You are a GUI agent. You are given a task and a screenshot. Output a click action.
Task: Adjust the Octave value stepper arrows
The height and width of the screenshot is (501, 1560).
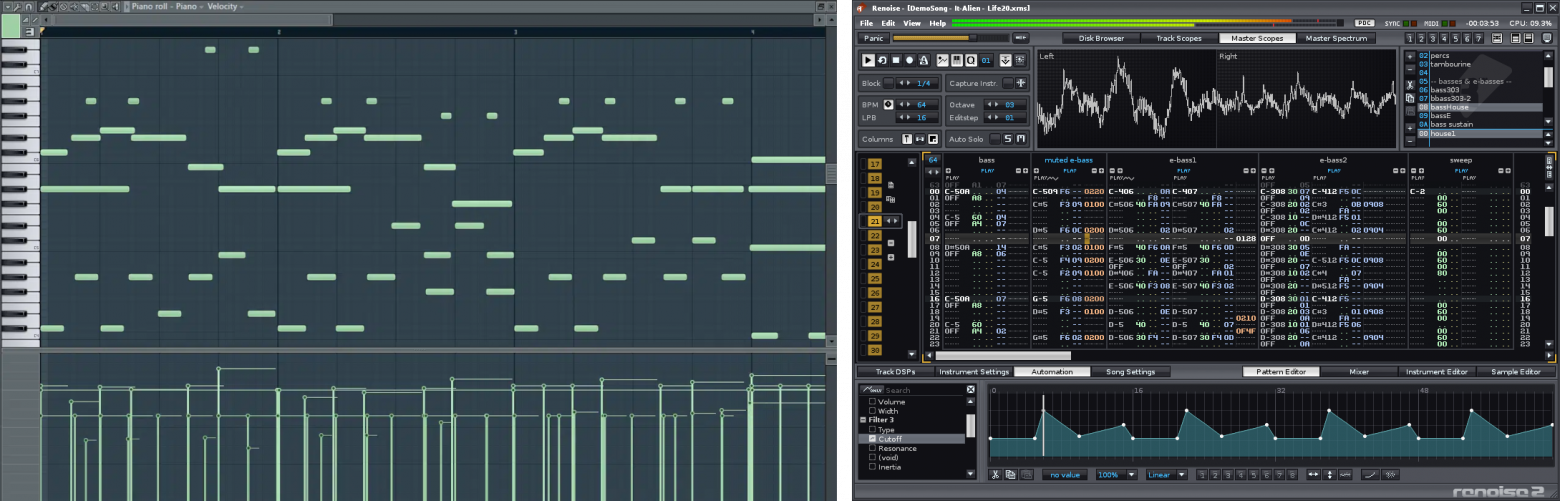click(x=992, y=105)
